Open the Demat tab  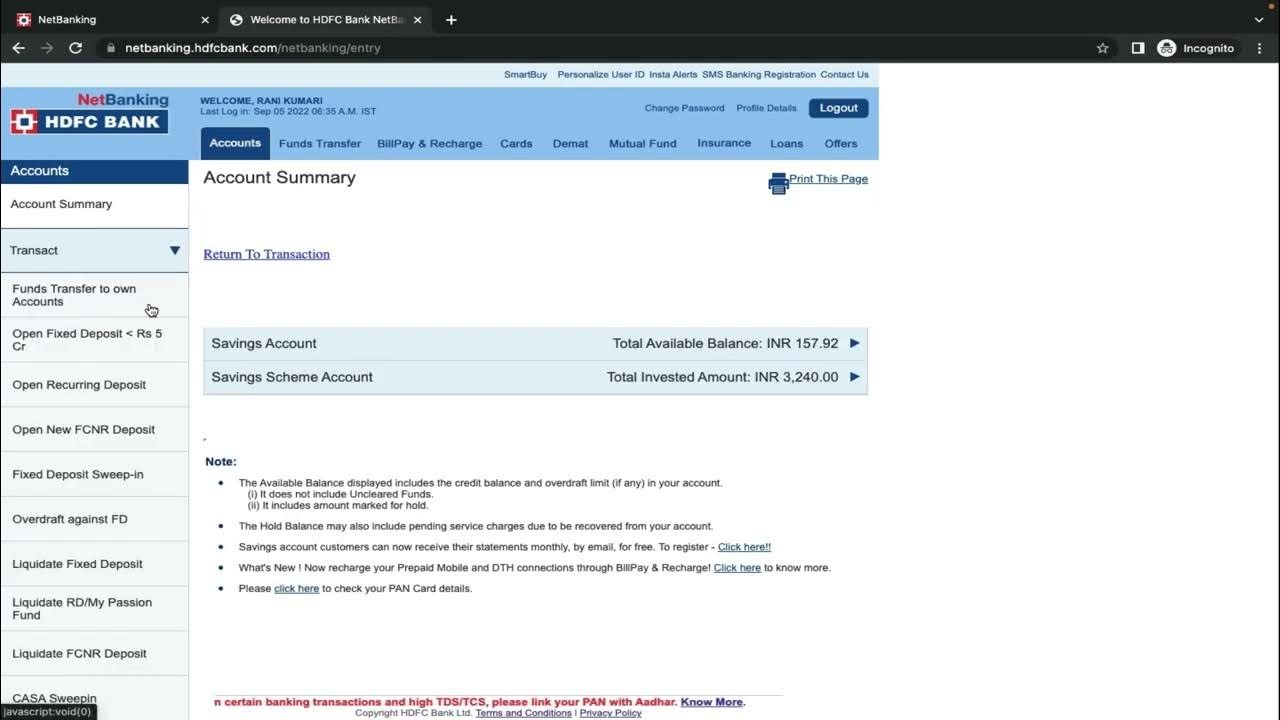click(x=570, y=144)
